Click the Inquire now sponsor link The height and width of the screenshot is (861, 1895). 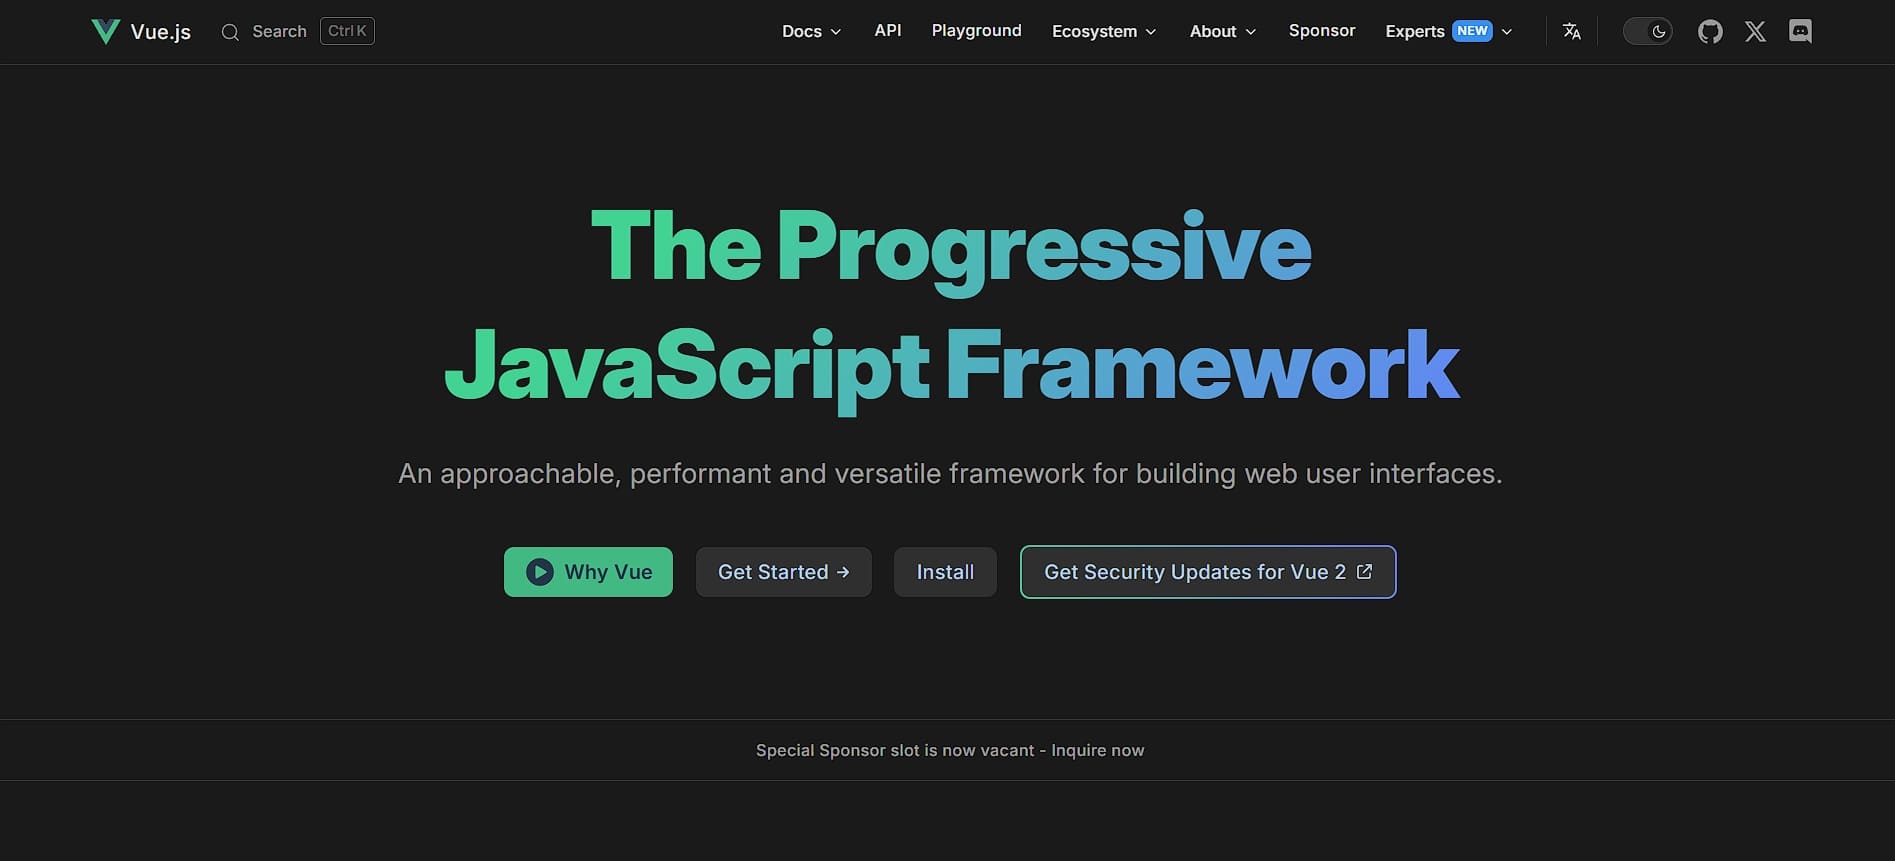pos(1097,750)
